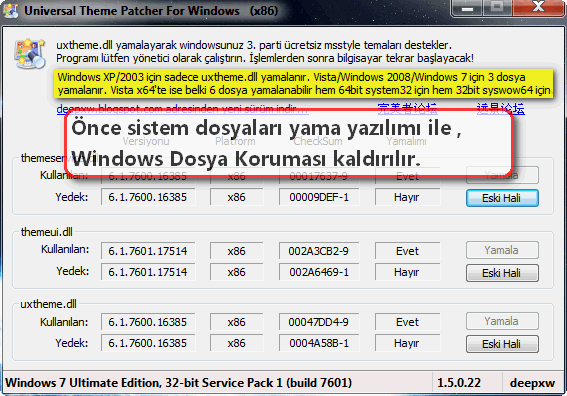
Task: Click Hayır patched status for uxtheme.dll Yedek
Action: point(408,343)
